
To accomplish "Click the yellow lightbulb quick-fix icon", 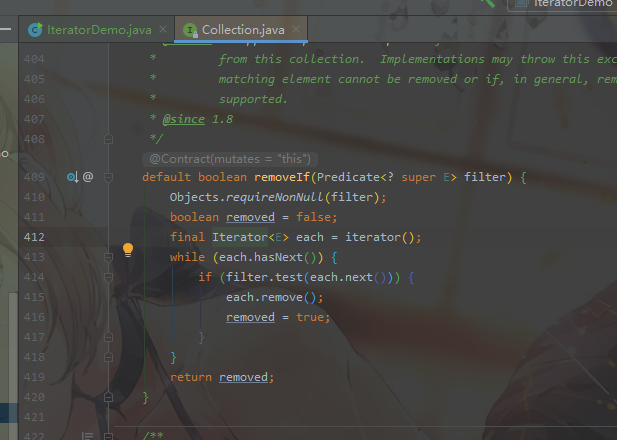I will (128, 250).
